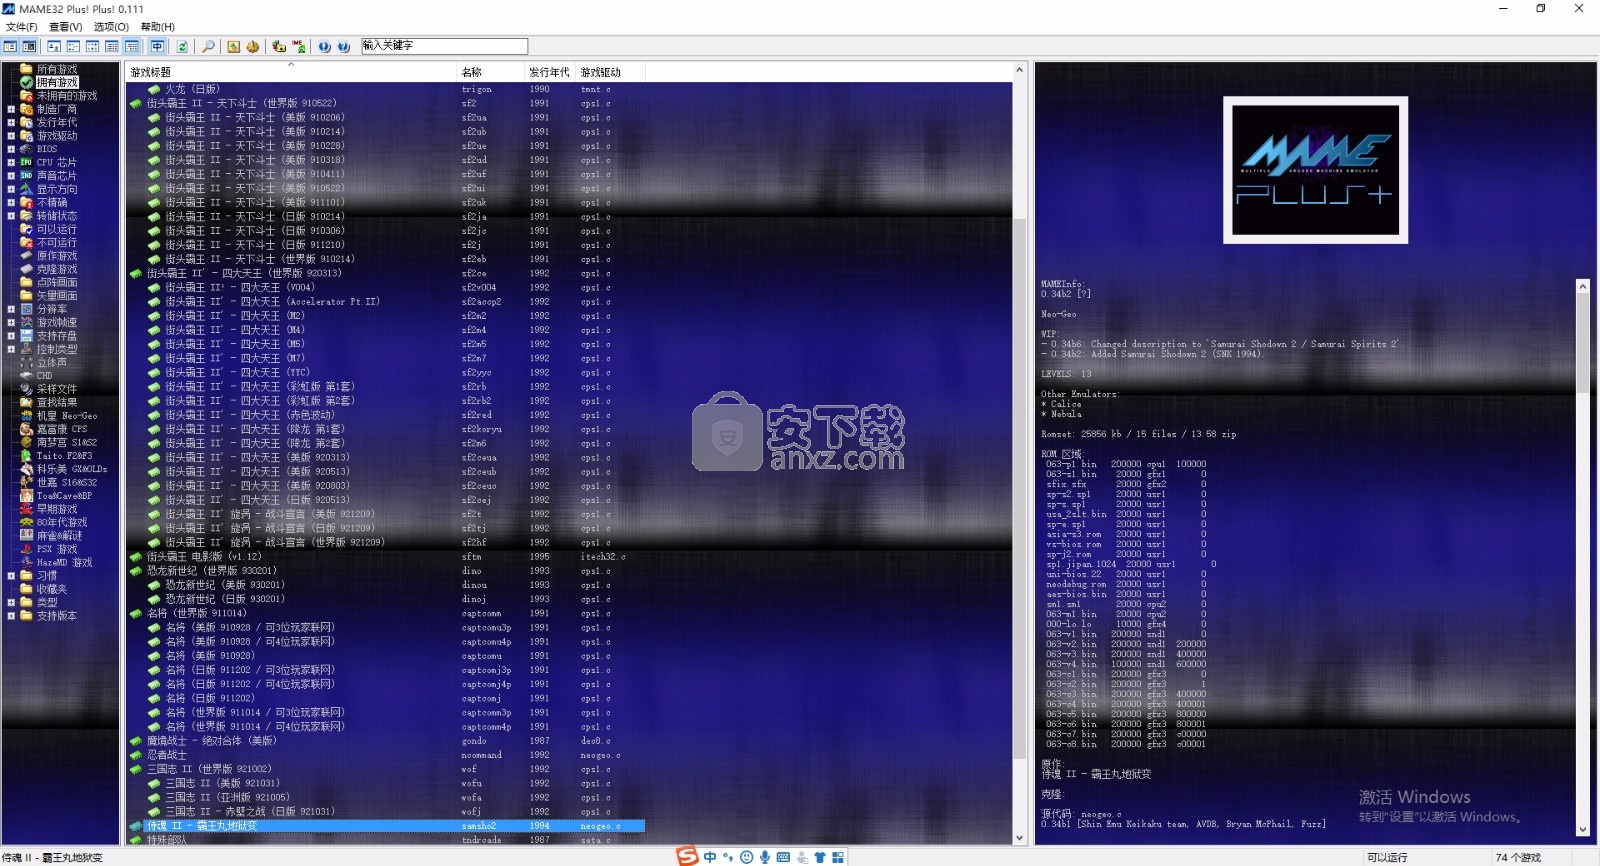Select the CHD disk icon
Image resolution: width=1600 pixels, height=866 pixels.
(x=27, y=376)
